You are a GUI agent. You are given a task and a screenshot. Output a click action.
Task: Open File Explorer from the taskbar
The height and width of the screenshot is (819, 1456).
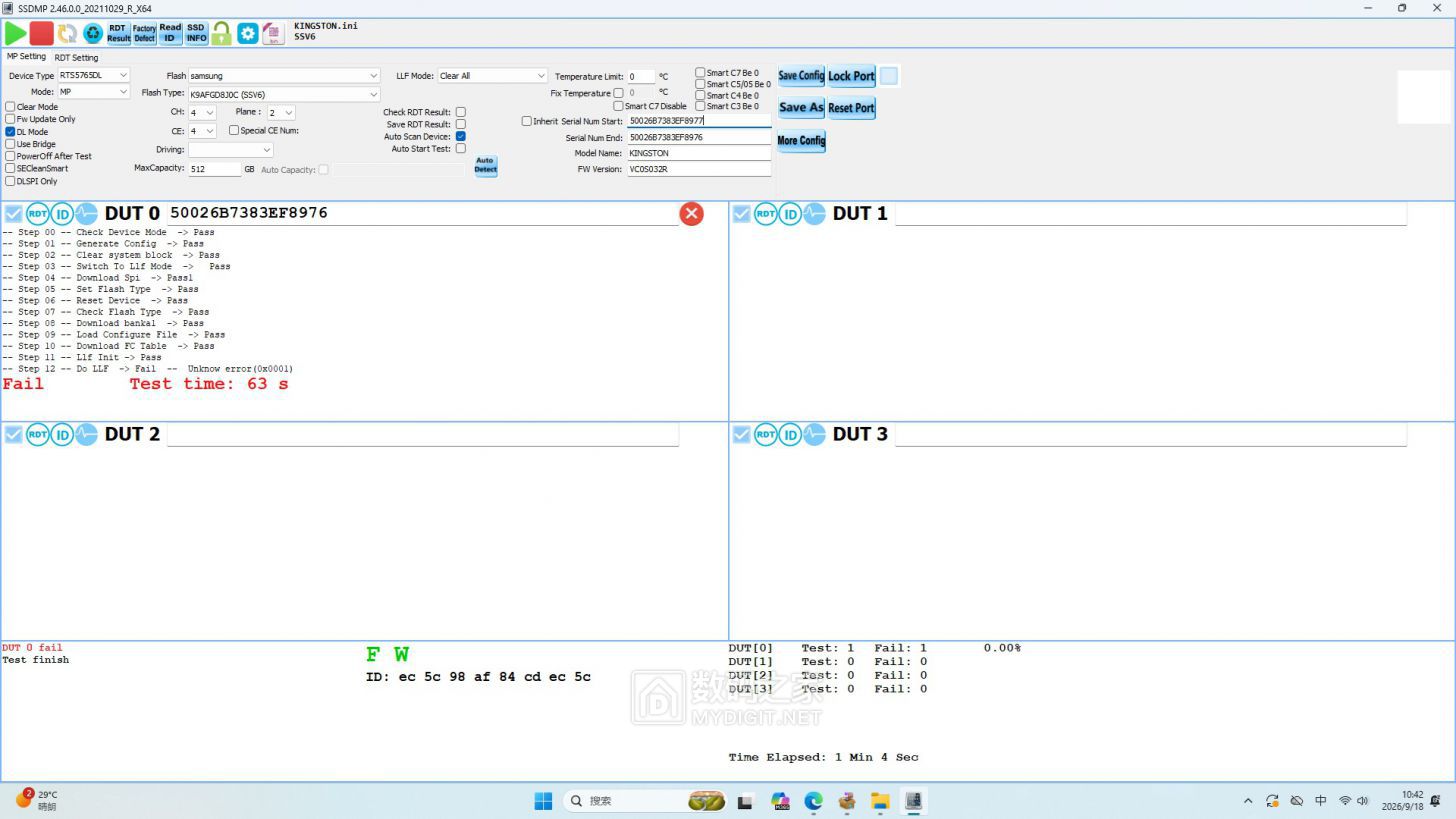[880, 801]
